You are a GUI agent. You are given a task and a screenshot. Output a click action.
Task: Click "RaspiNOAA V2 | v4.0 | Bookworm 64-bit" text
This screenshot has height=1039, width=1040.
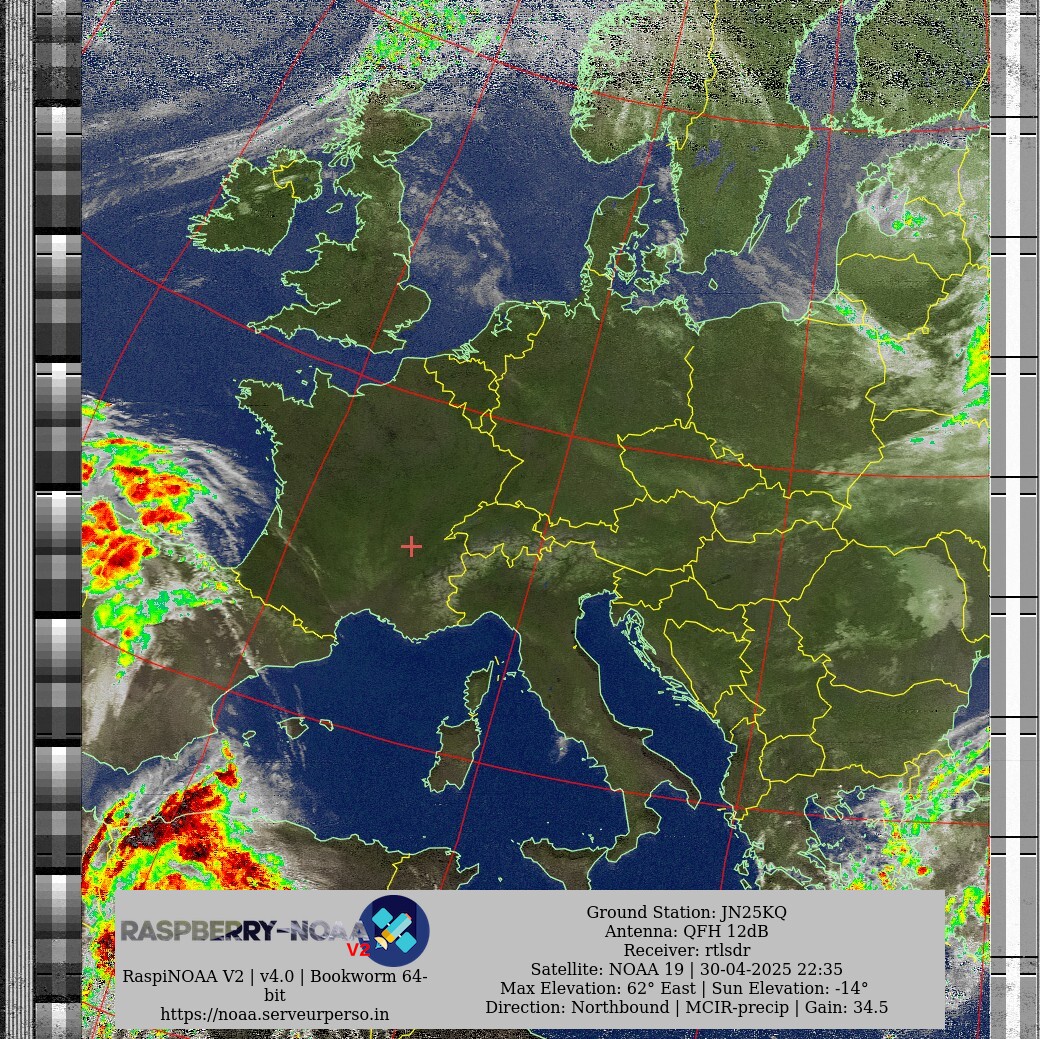click(x=275, y=985)
